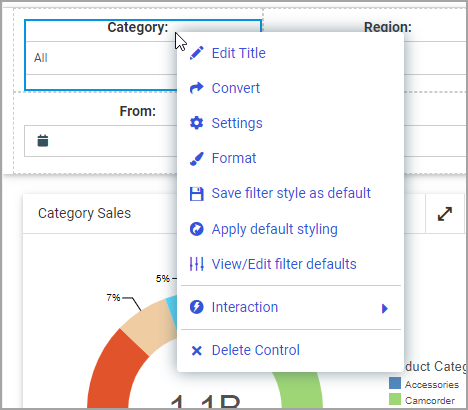The width and height of the screenshot is (468, 410).
Task: Click the From date input field
Action: (x=101, y=141)
